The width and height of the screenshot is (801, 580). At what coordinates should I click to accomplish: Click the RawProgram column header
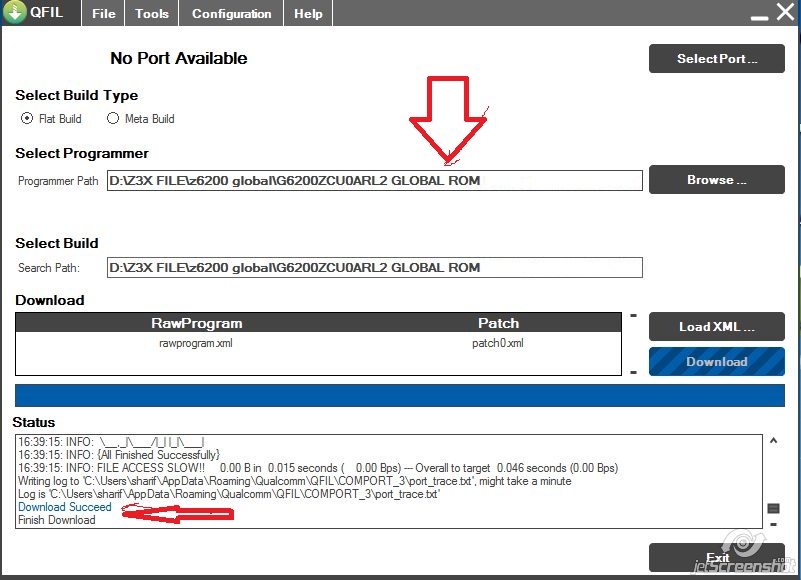[197, 323]
